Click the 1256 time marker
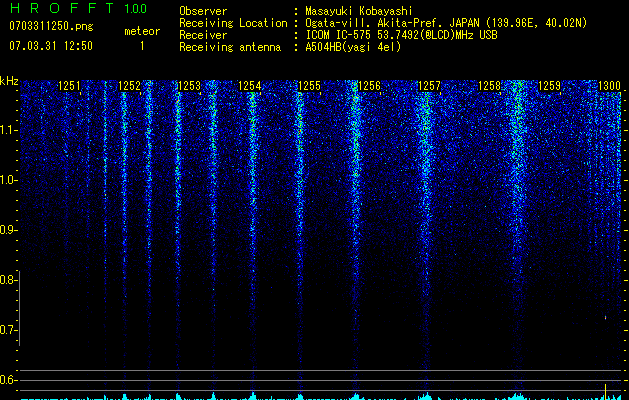Image resolution: width=629 pixels, height=400 pixels. coord(369,86)
